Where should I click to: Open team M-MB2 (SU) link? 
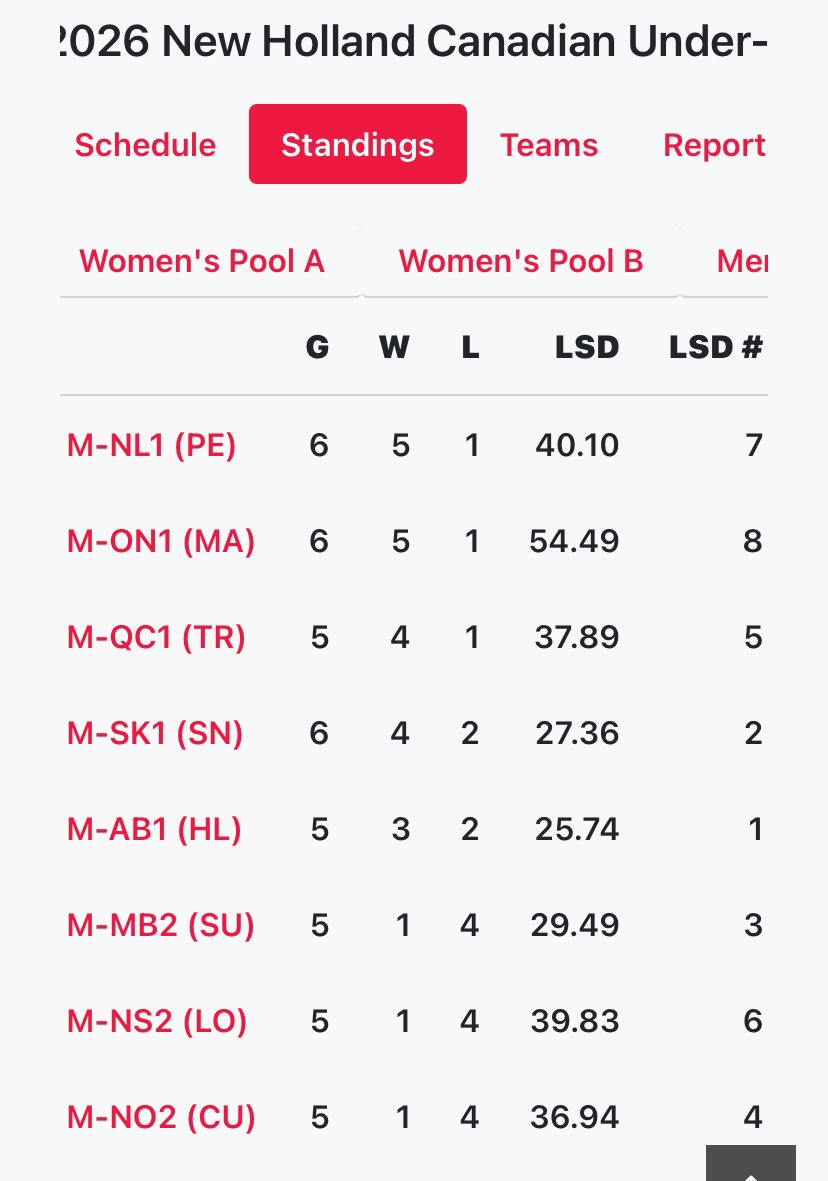click(x=160, y=925)
